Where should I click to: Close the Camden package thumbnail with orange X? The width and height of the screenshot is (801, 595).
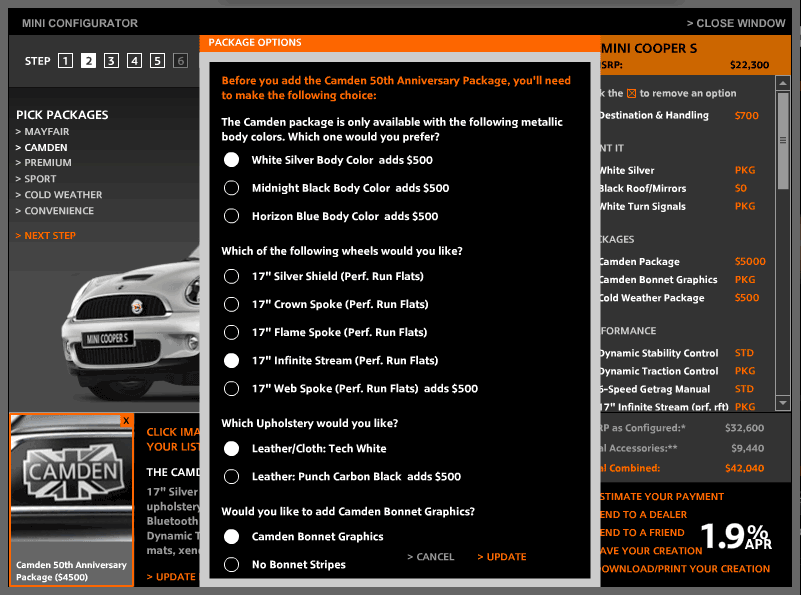pyautogui.click(x=126, y=421)
